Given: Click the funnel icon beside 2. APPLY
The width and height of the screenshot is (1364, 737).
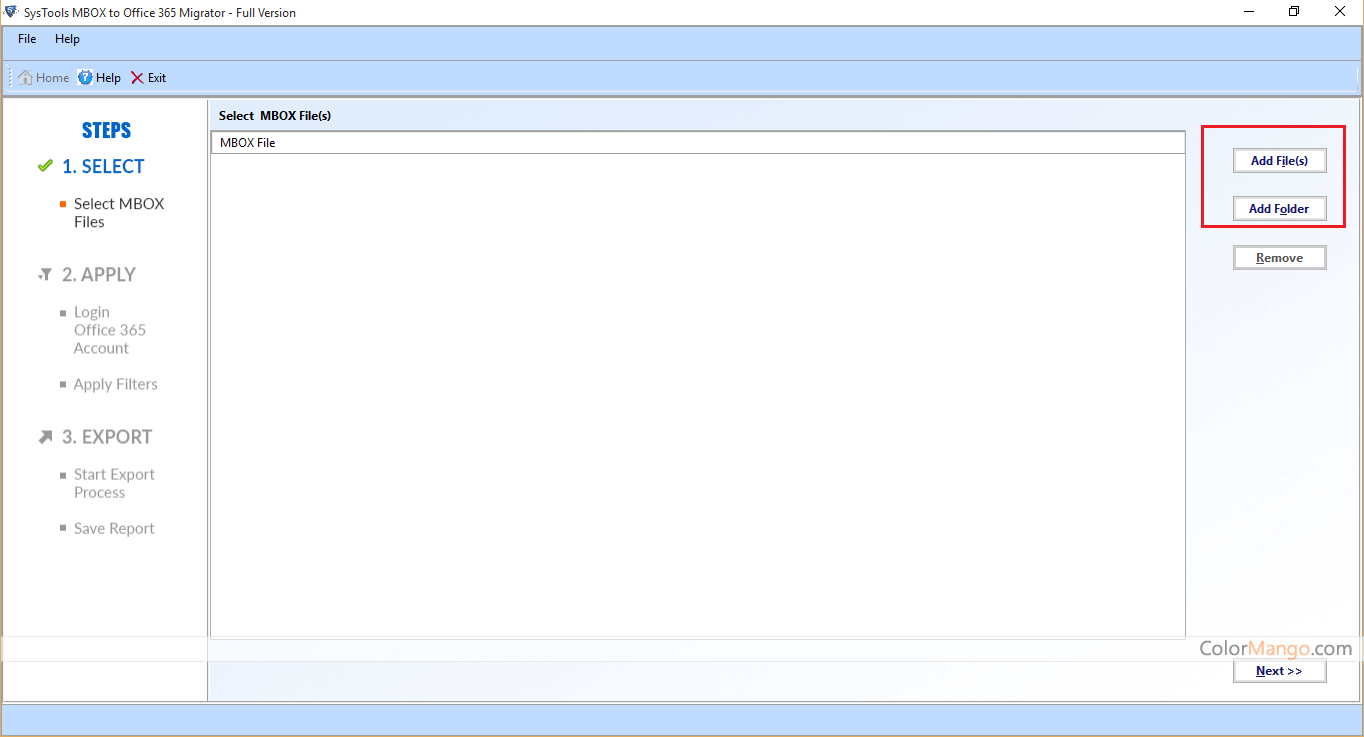Looking at the screenshot, I should (45, 274).
